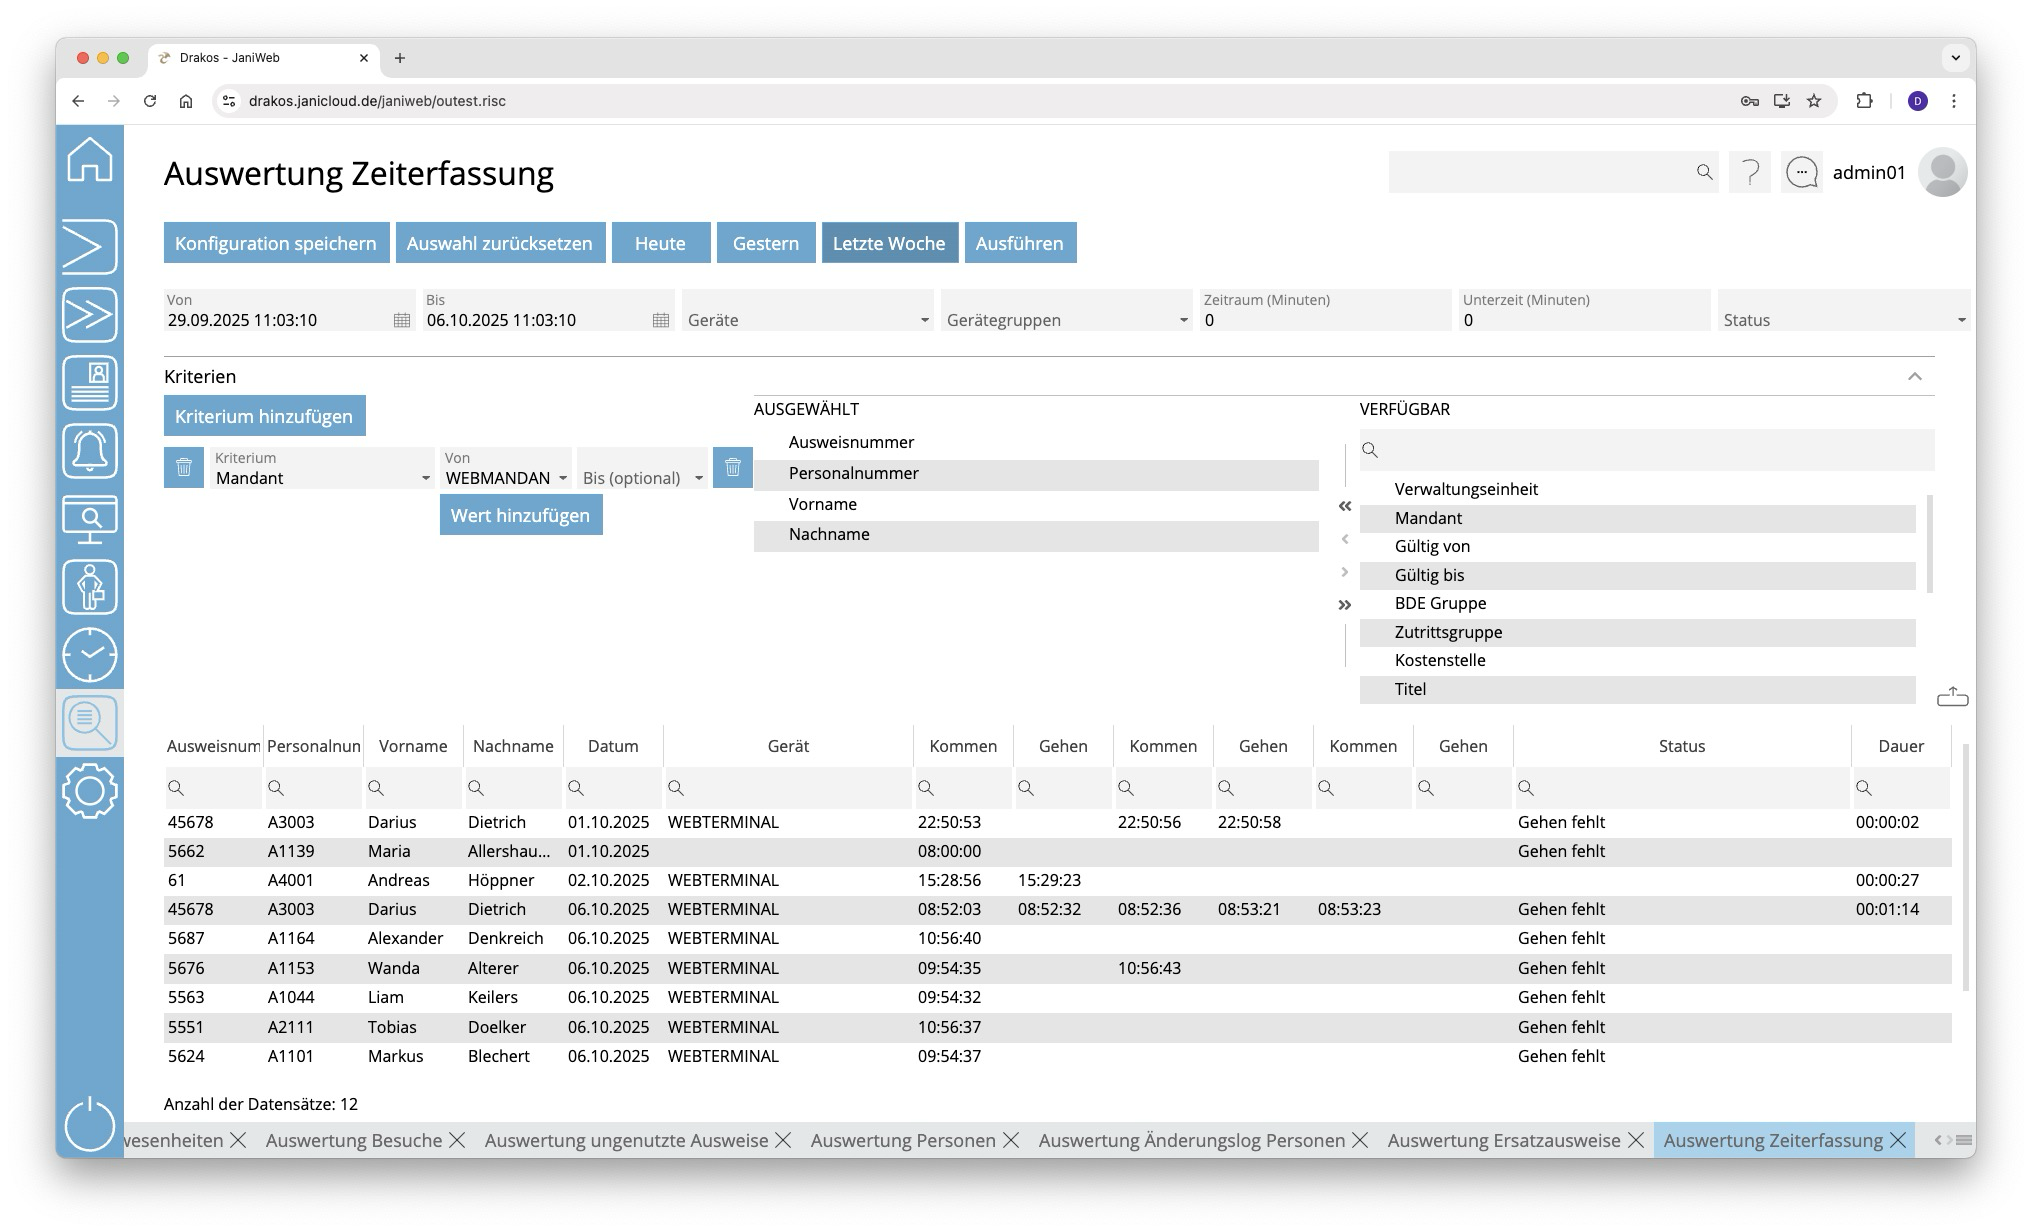
Task: Select Kostenstelle in available list
Action: pos(1439,660)
